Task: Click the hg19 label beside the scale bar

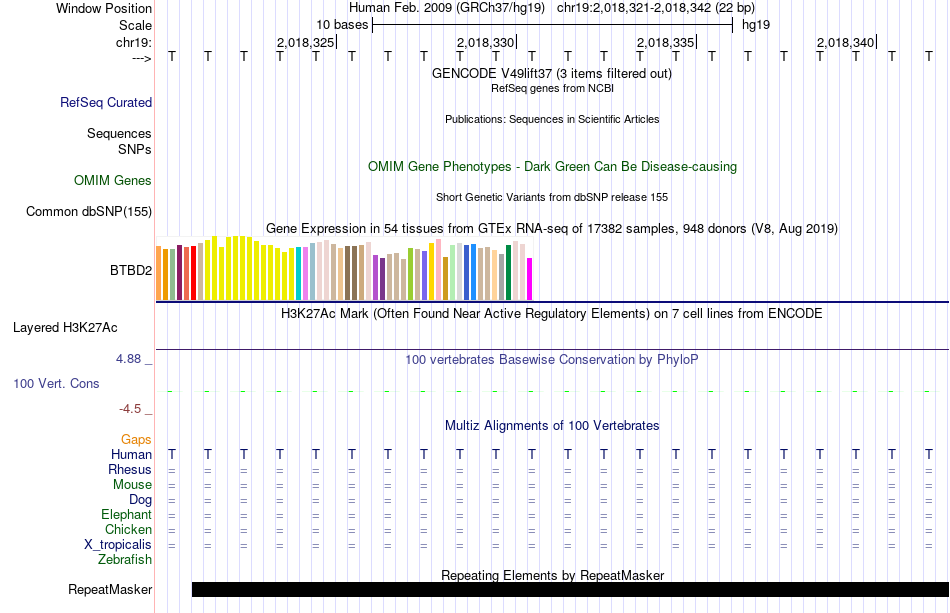Action: point(756,25)
